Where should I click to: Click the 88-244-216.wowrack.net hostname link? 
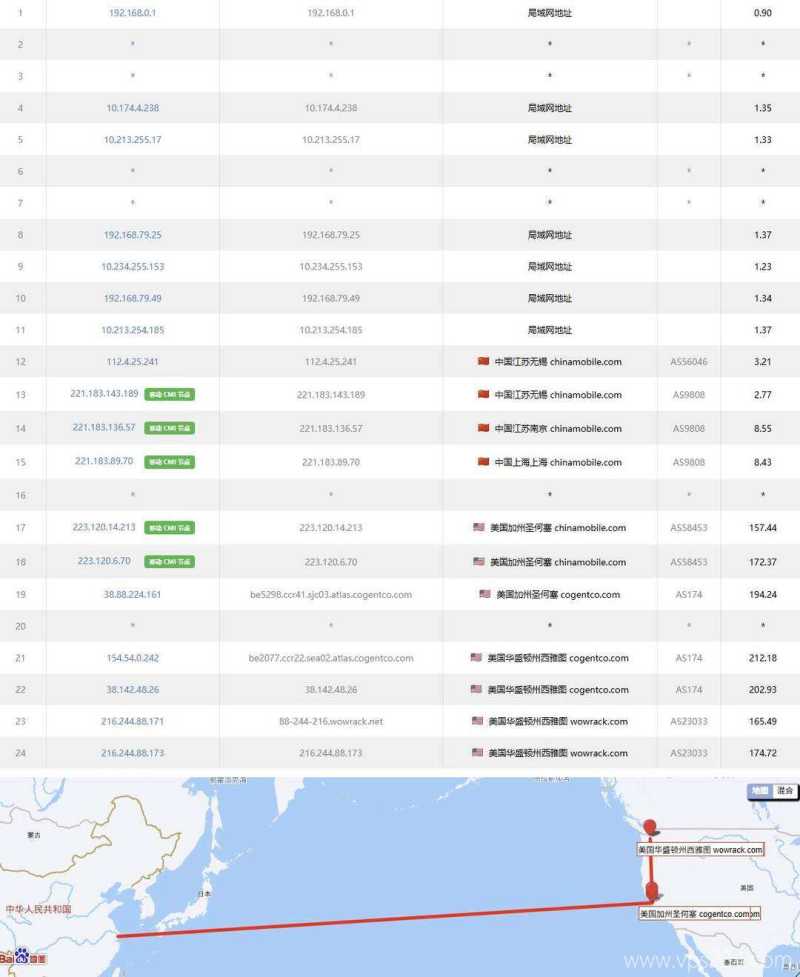point(330,722)
